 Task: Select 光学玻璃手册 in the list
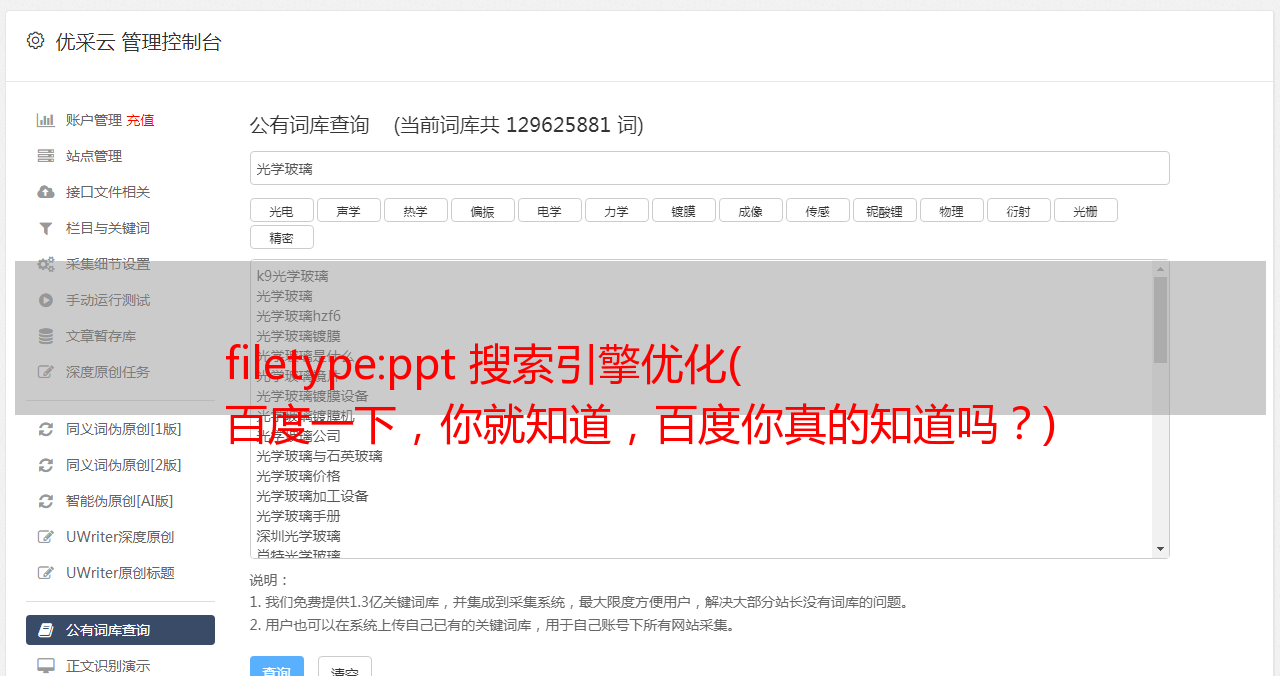tap(298, 516)
